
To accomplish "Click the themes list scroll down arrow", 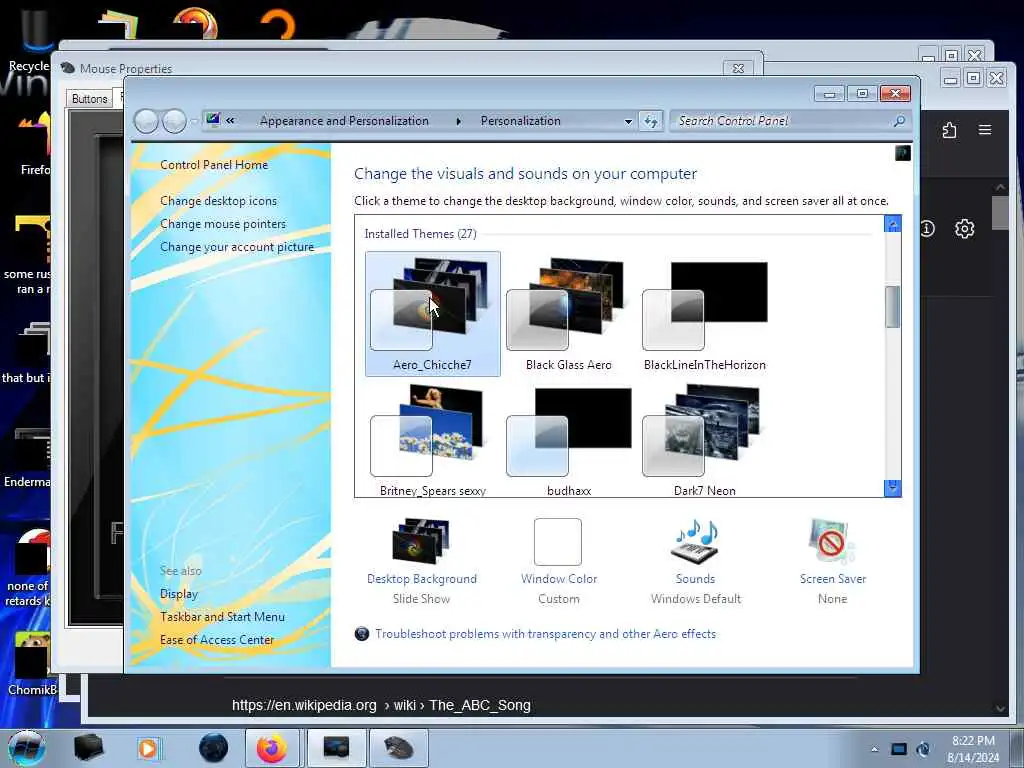I will 893,488.
